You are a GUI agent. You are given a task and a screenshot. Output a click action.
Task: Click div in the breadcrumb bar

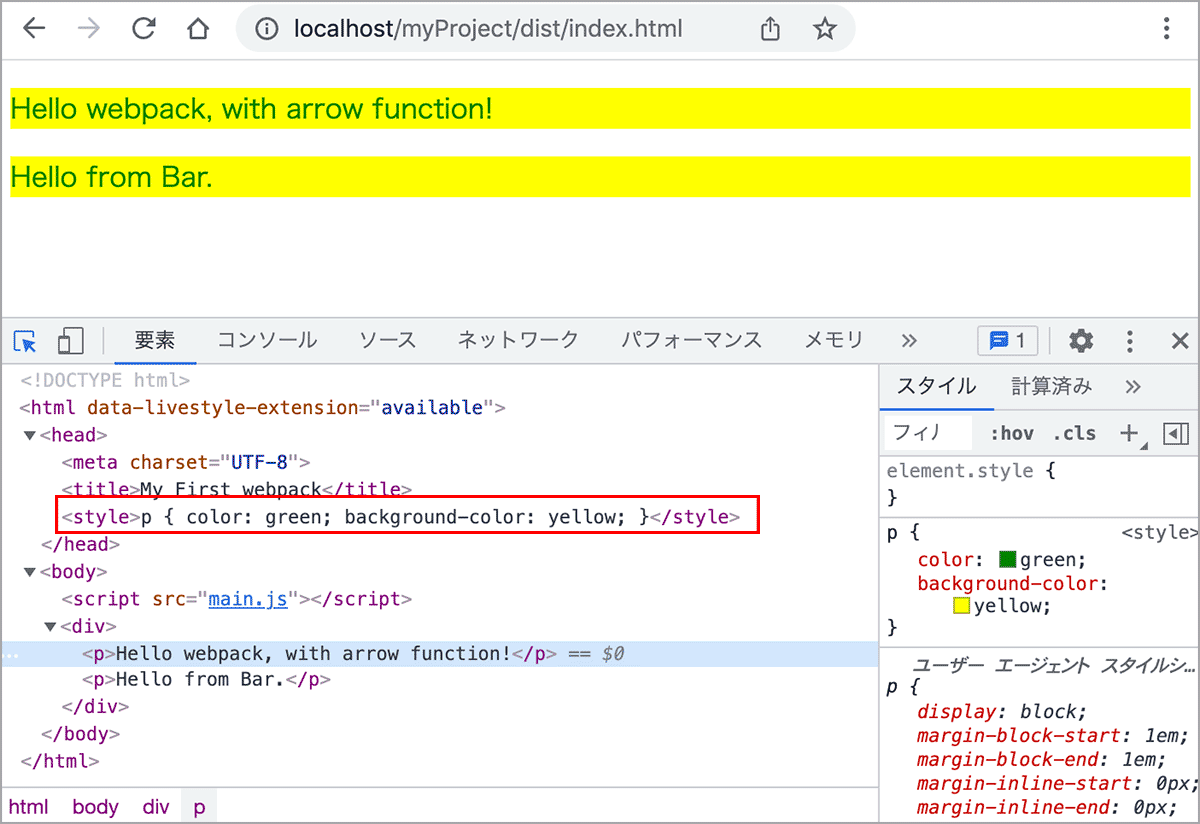pyautogui.click(x=156, y=807)
